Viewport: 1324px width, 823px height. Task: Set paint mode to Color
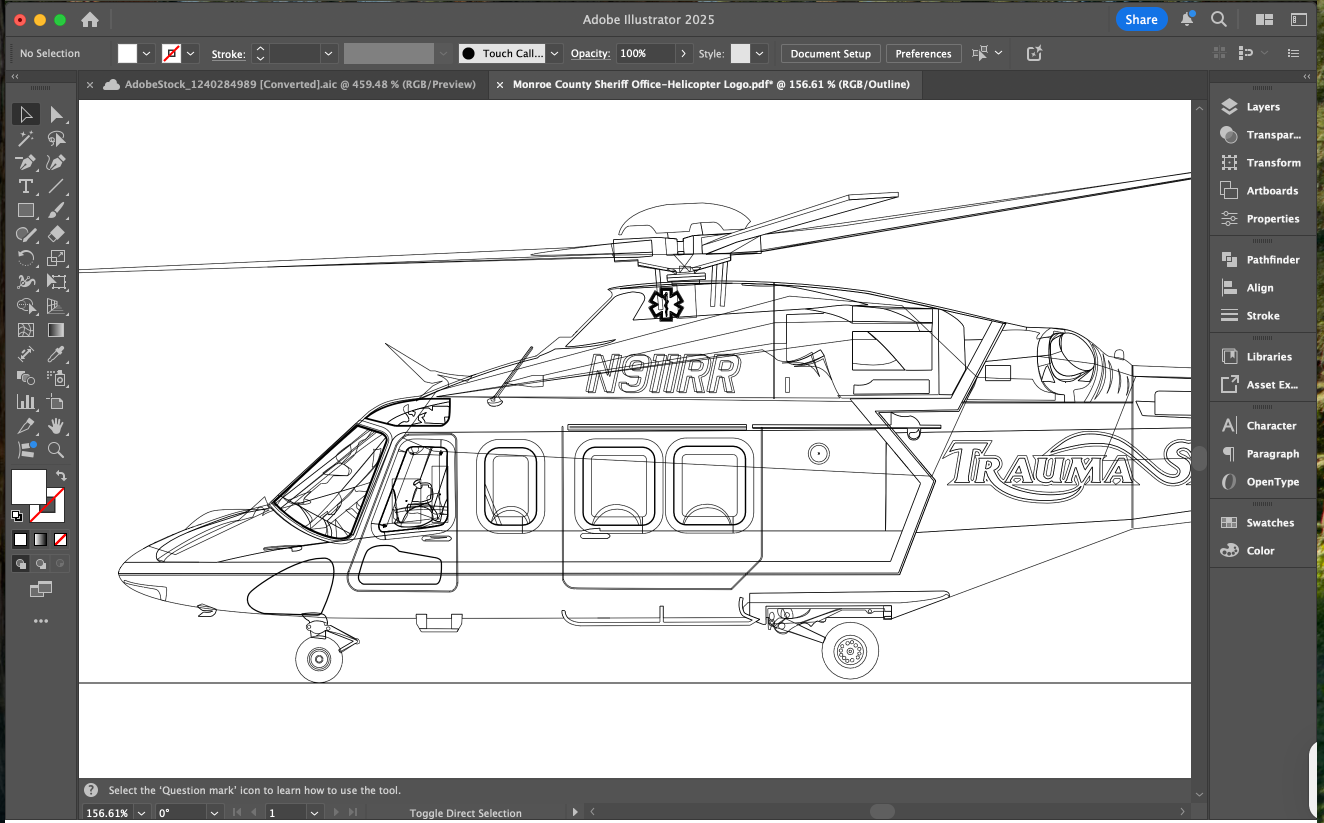point(20,540)
